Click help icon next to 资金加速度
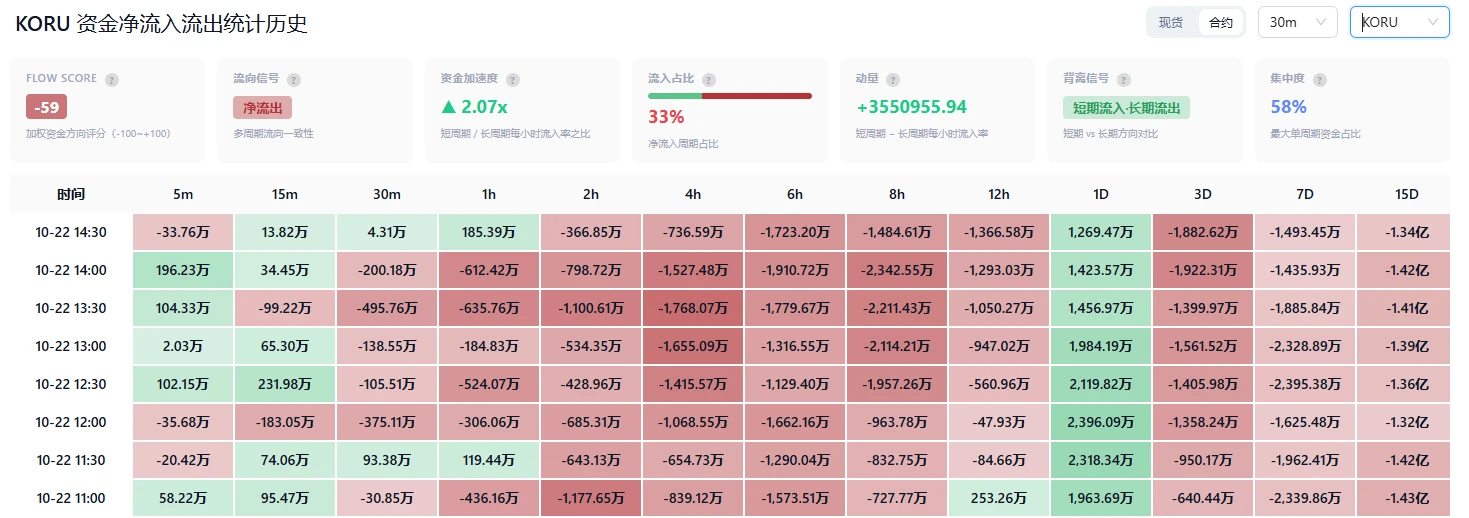 (x=513, y=79)
